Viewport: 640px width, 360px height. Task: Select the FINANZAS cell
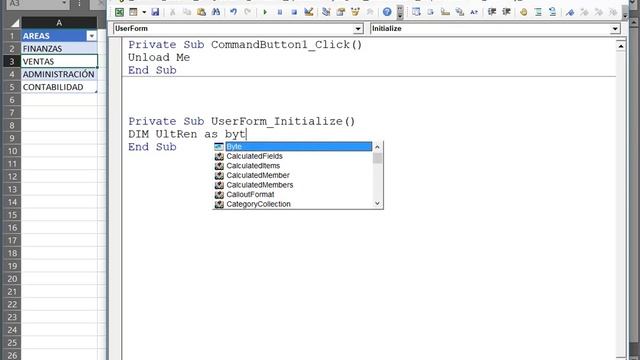59,49
